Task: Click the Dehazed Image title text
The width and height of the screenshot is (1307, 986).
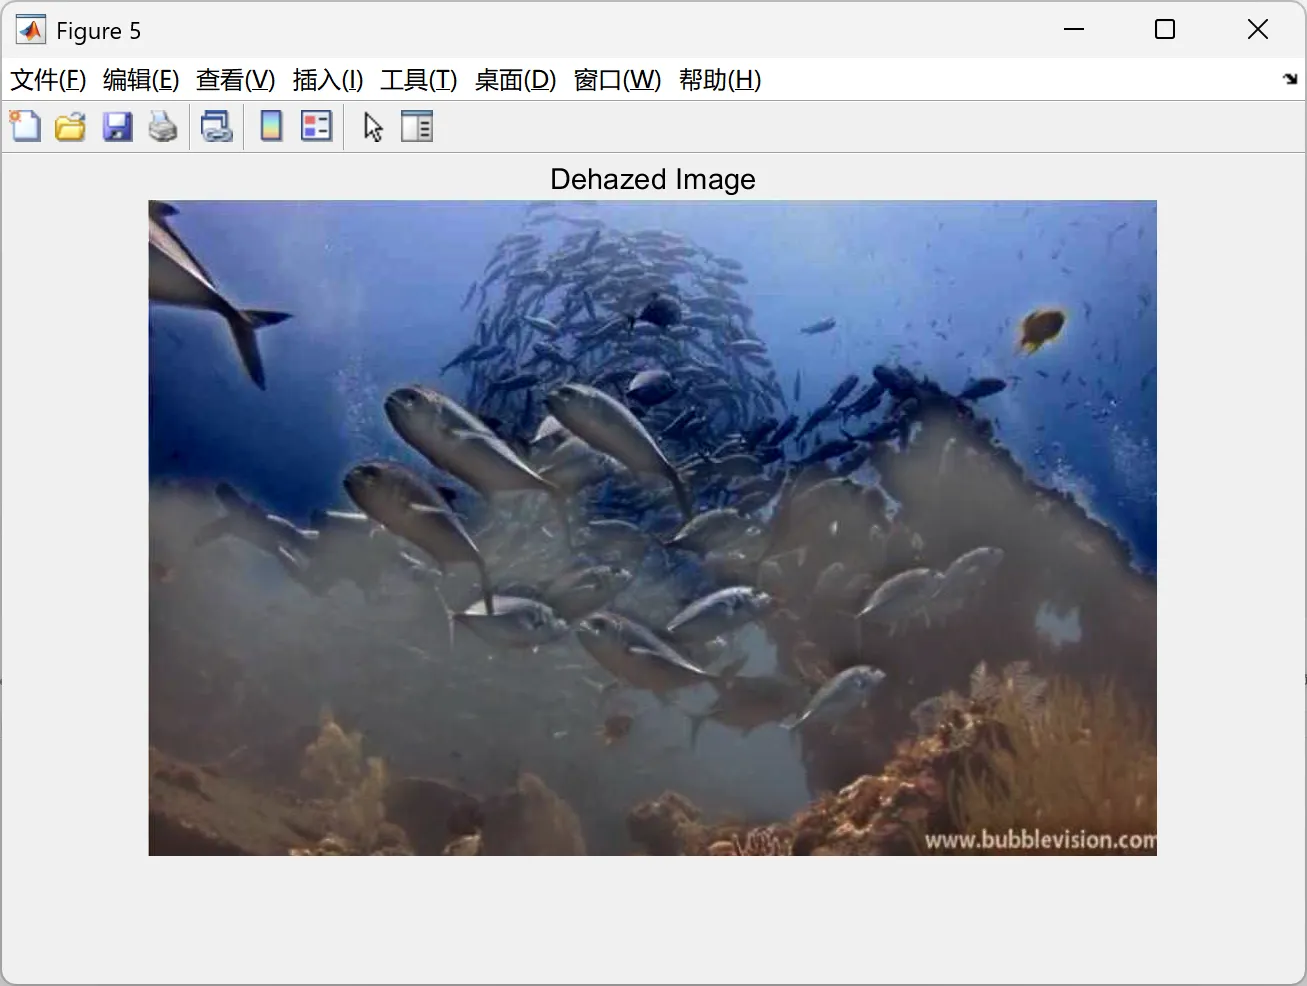Action: (x=653, y=179)
